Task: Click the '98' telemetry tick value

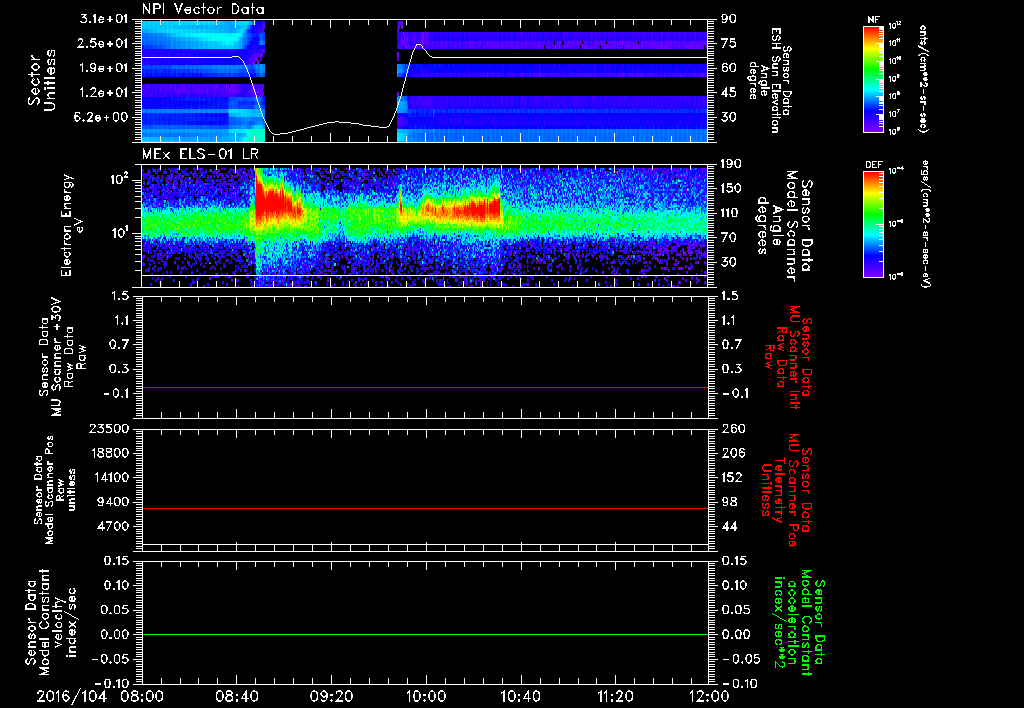Action: [729, 502]
